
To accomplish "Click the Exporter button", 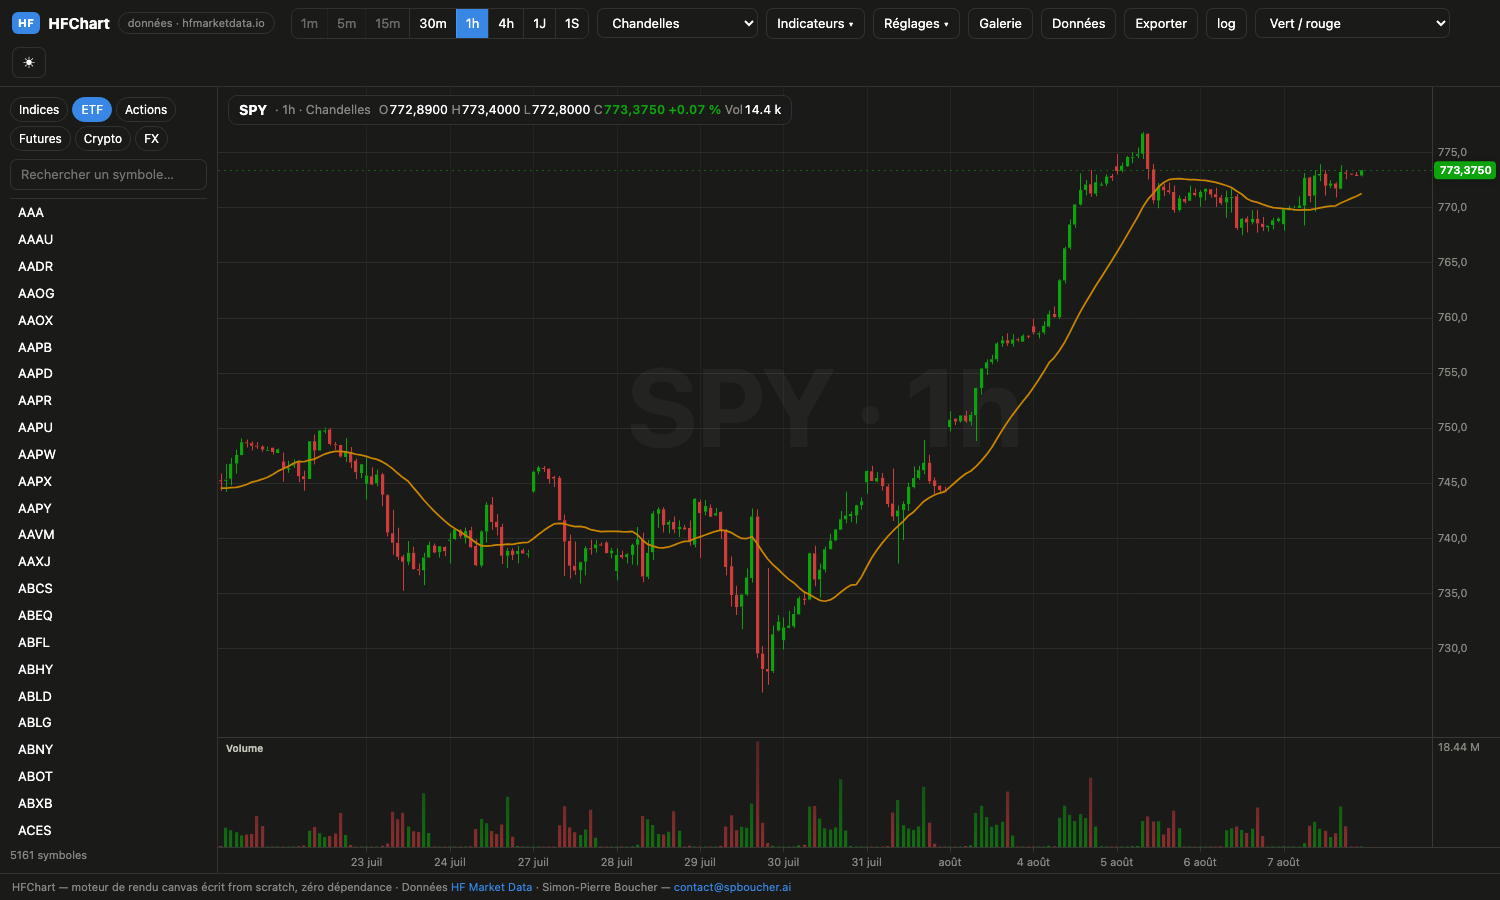I will pos(1161,23).
